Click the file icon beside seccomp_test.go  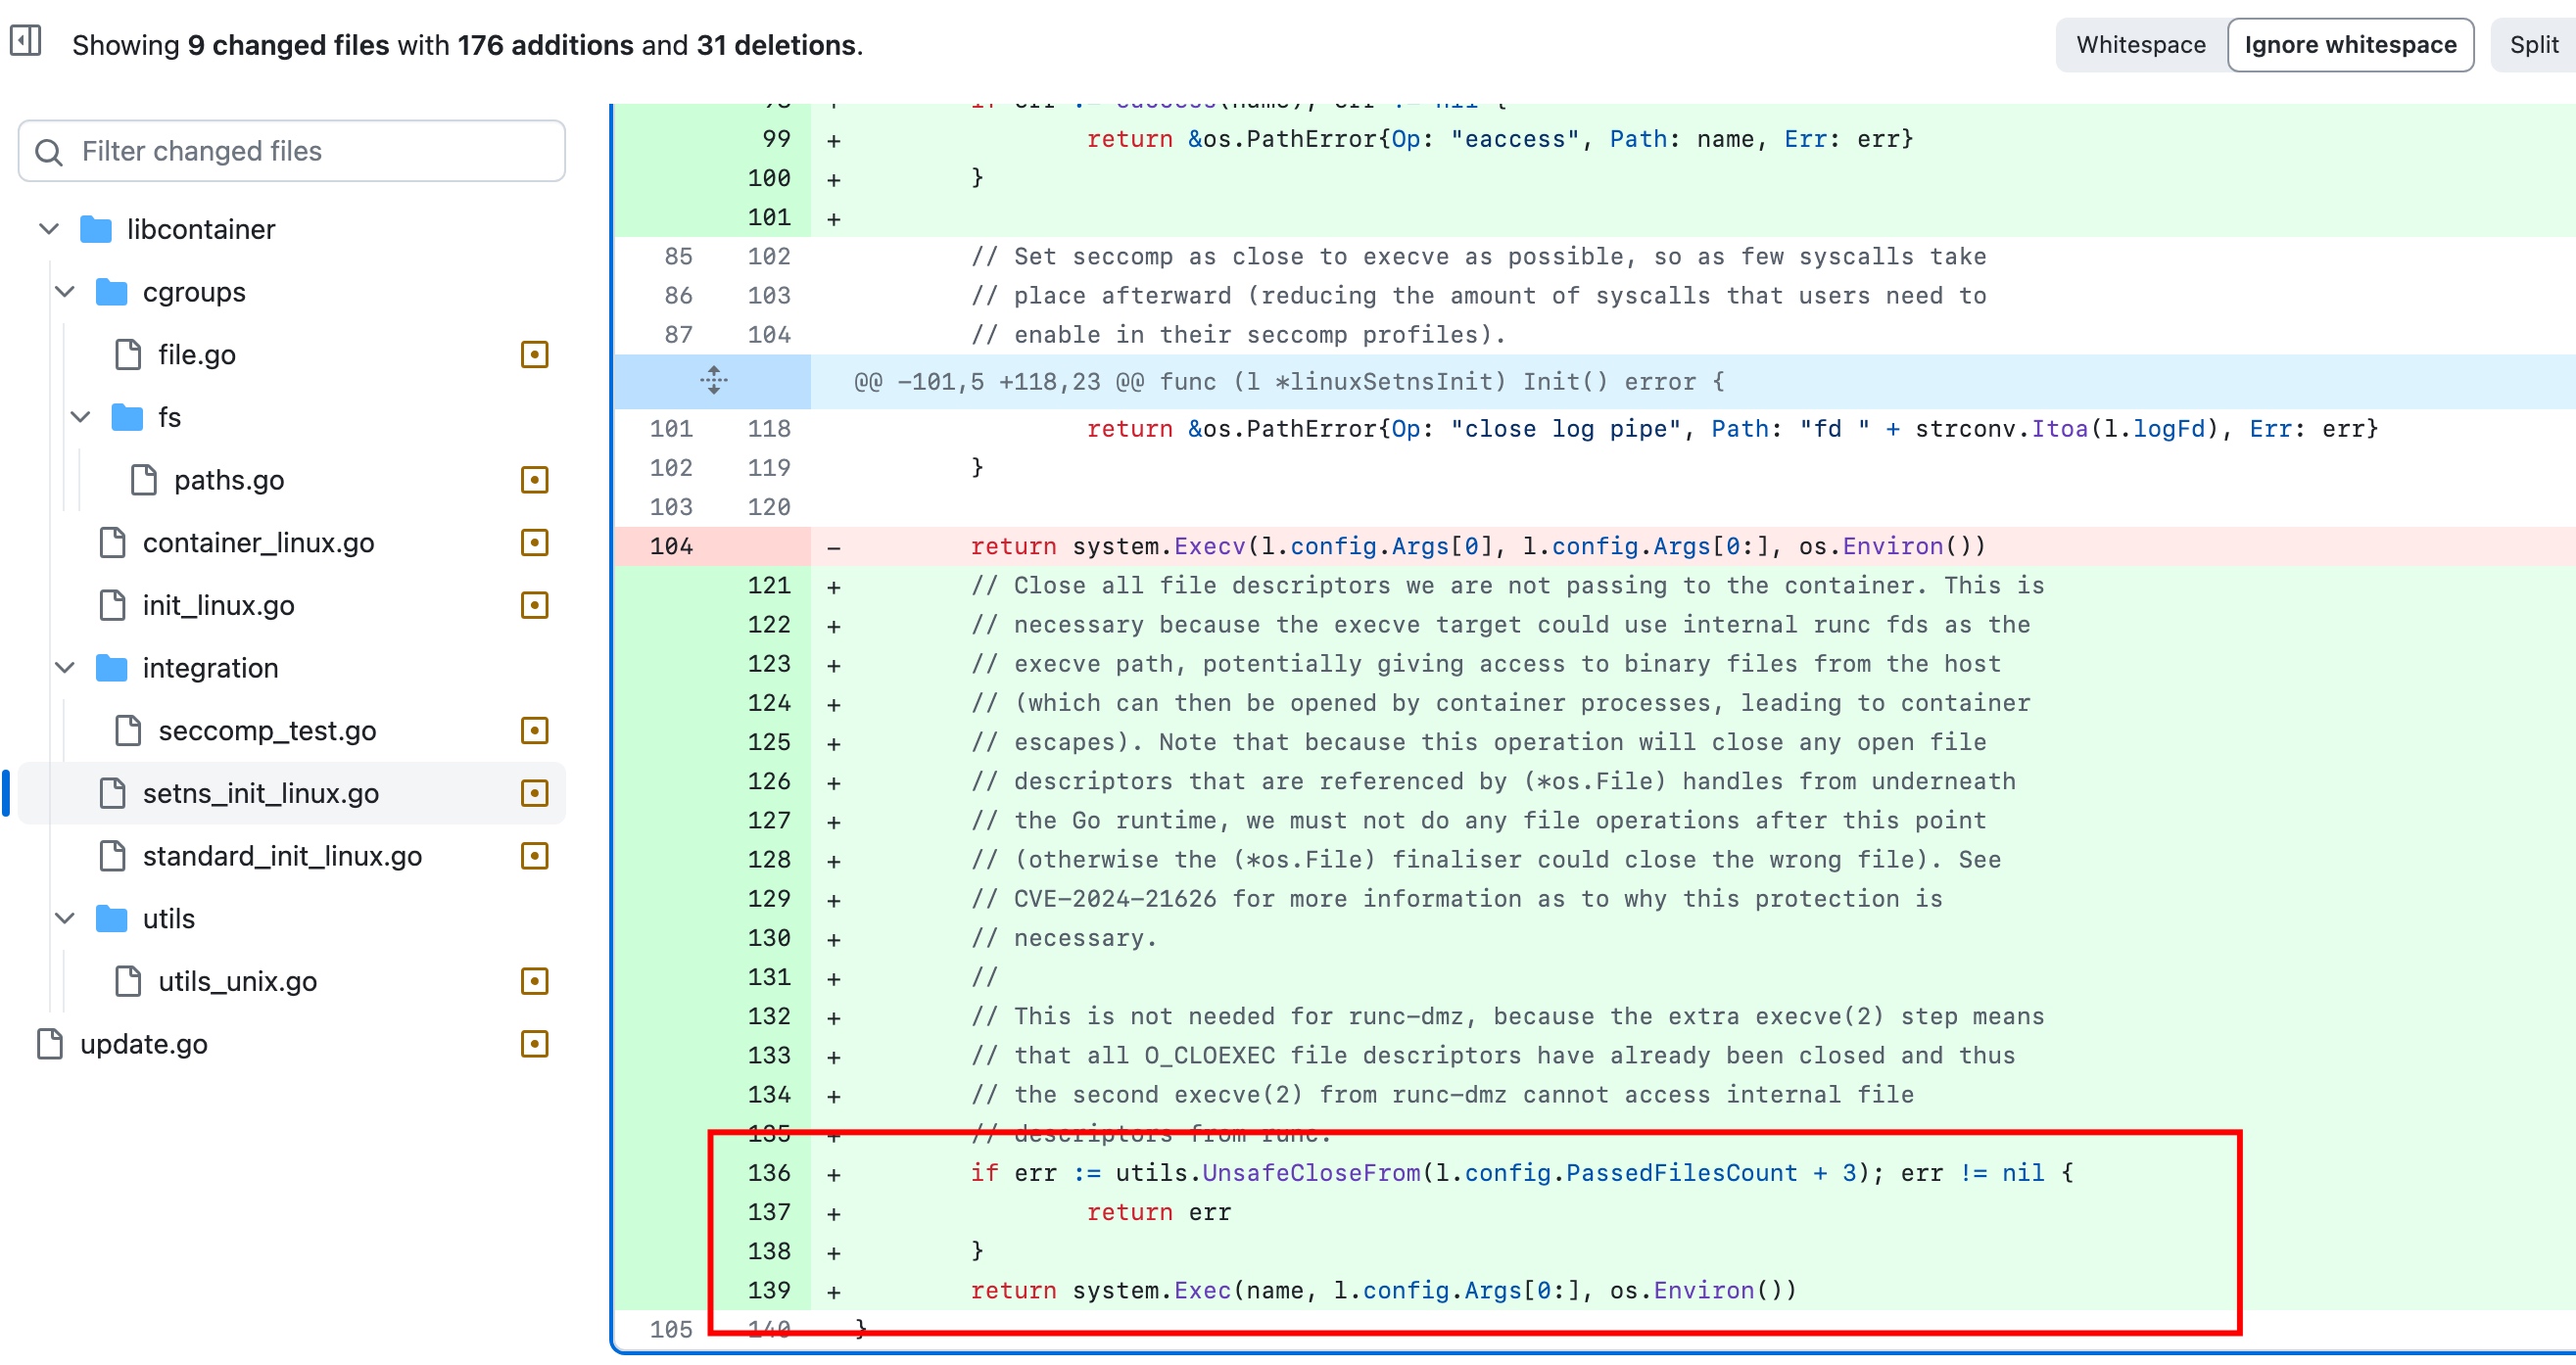point(128,731)
